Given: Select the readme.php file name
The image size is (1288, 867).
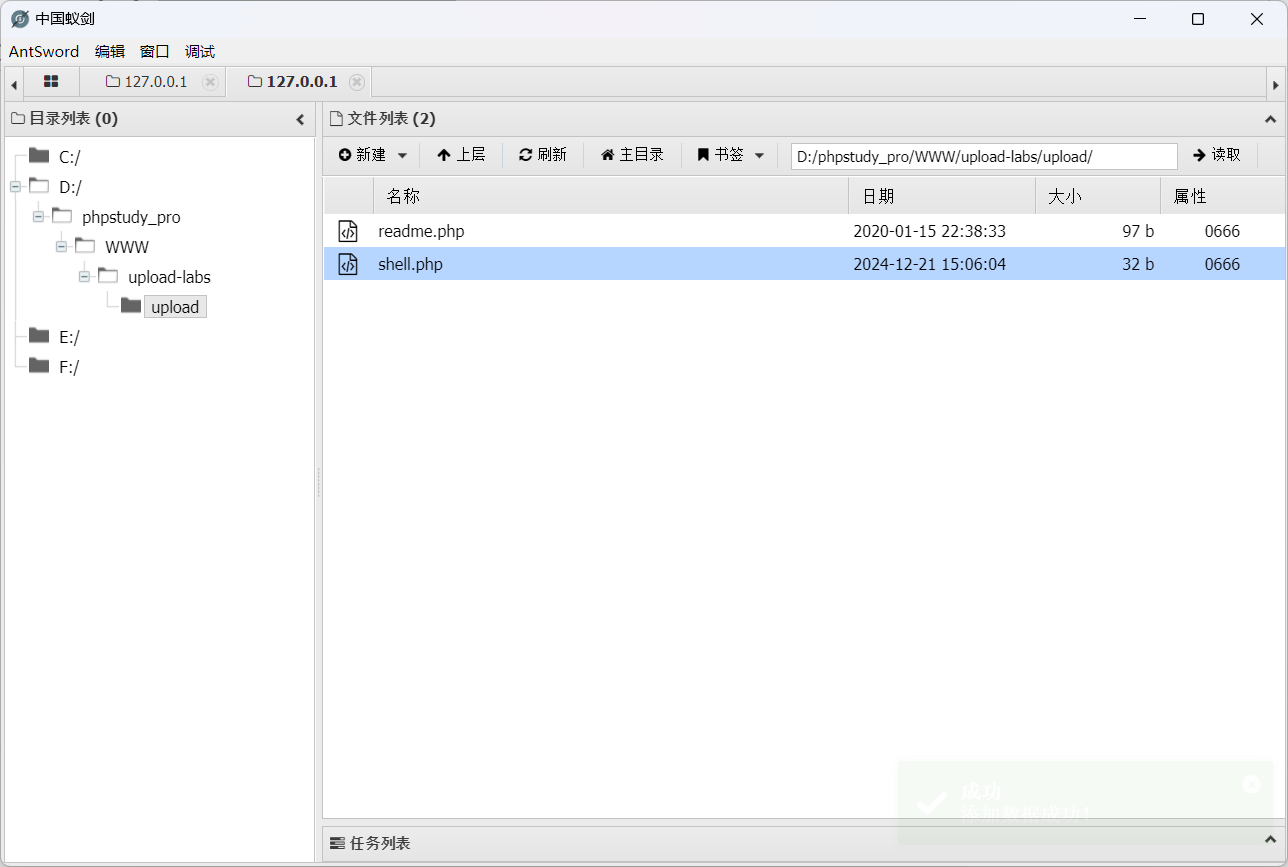Looking at the screenshot, I should (x=421, y=231).
